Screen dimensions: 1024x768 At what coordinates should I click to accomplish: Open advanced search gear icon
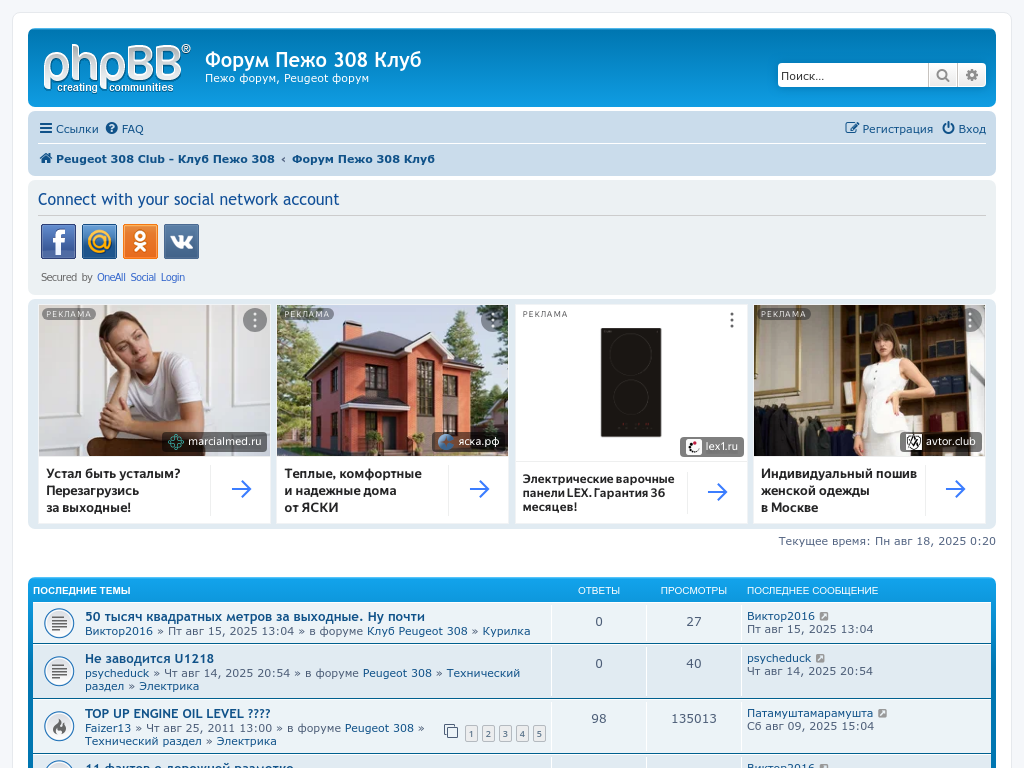click(x=971, y=76)
